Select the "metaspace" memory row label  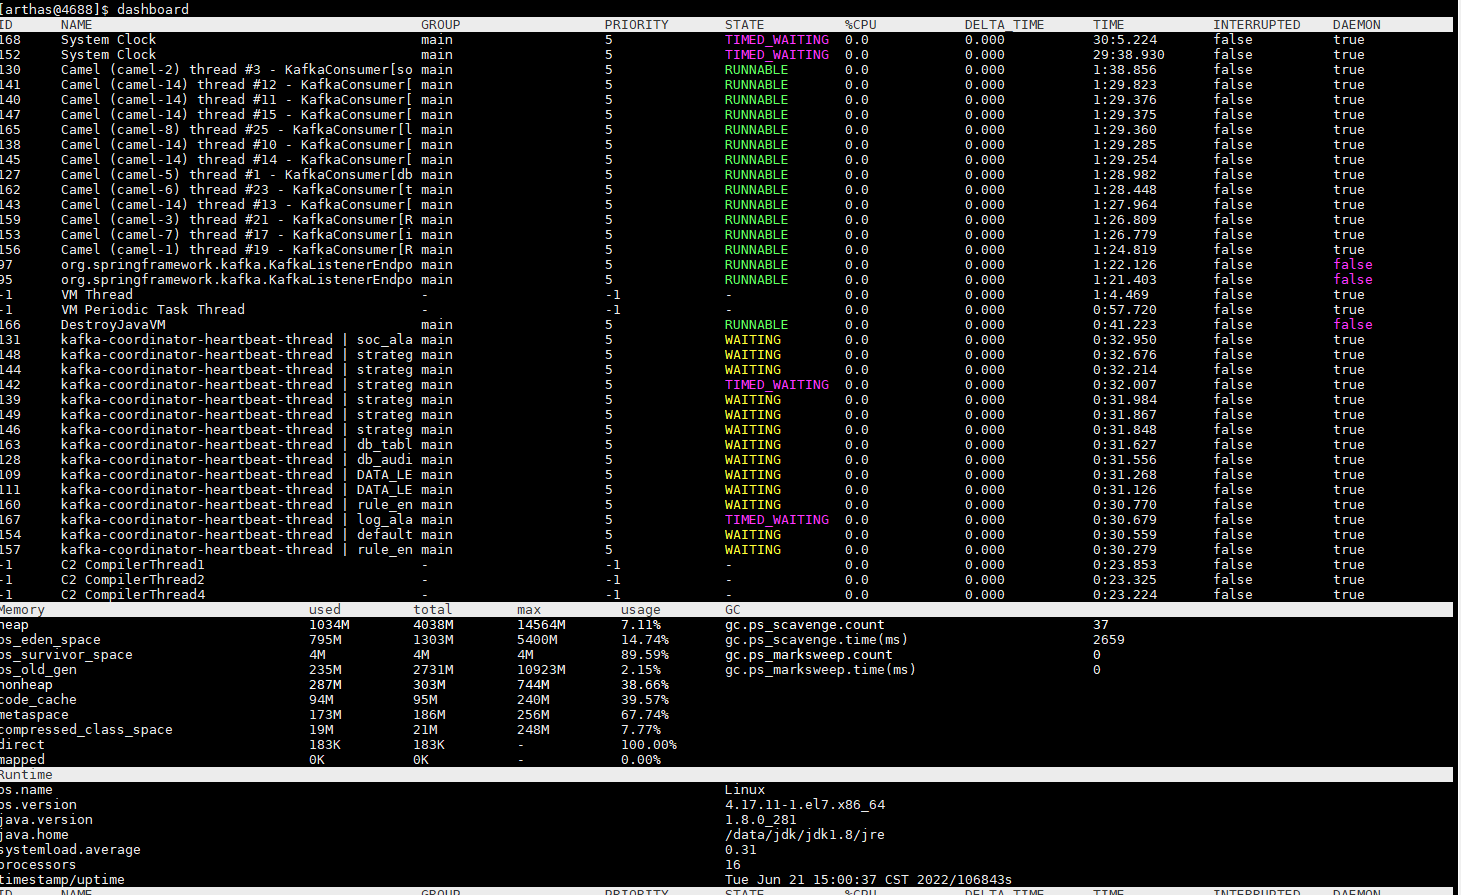(34, 715)
